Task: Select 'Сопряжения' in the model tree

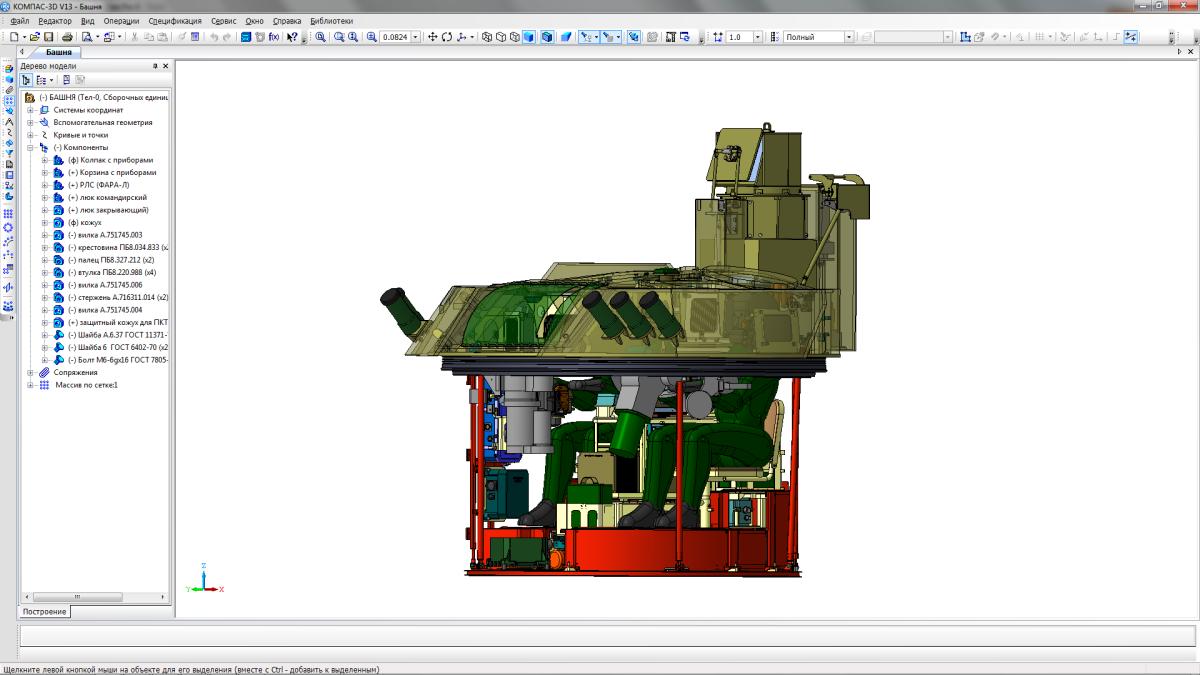Action: coord(75,372)
